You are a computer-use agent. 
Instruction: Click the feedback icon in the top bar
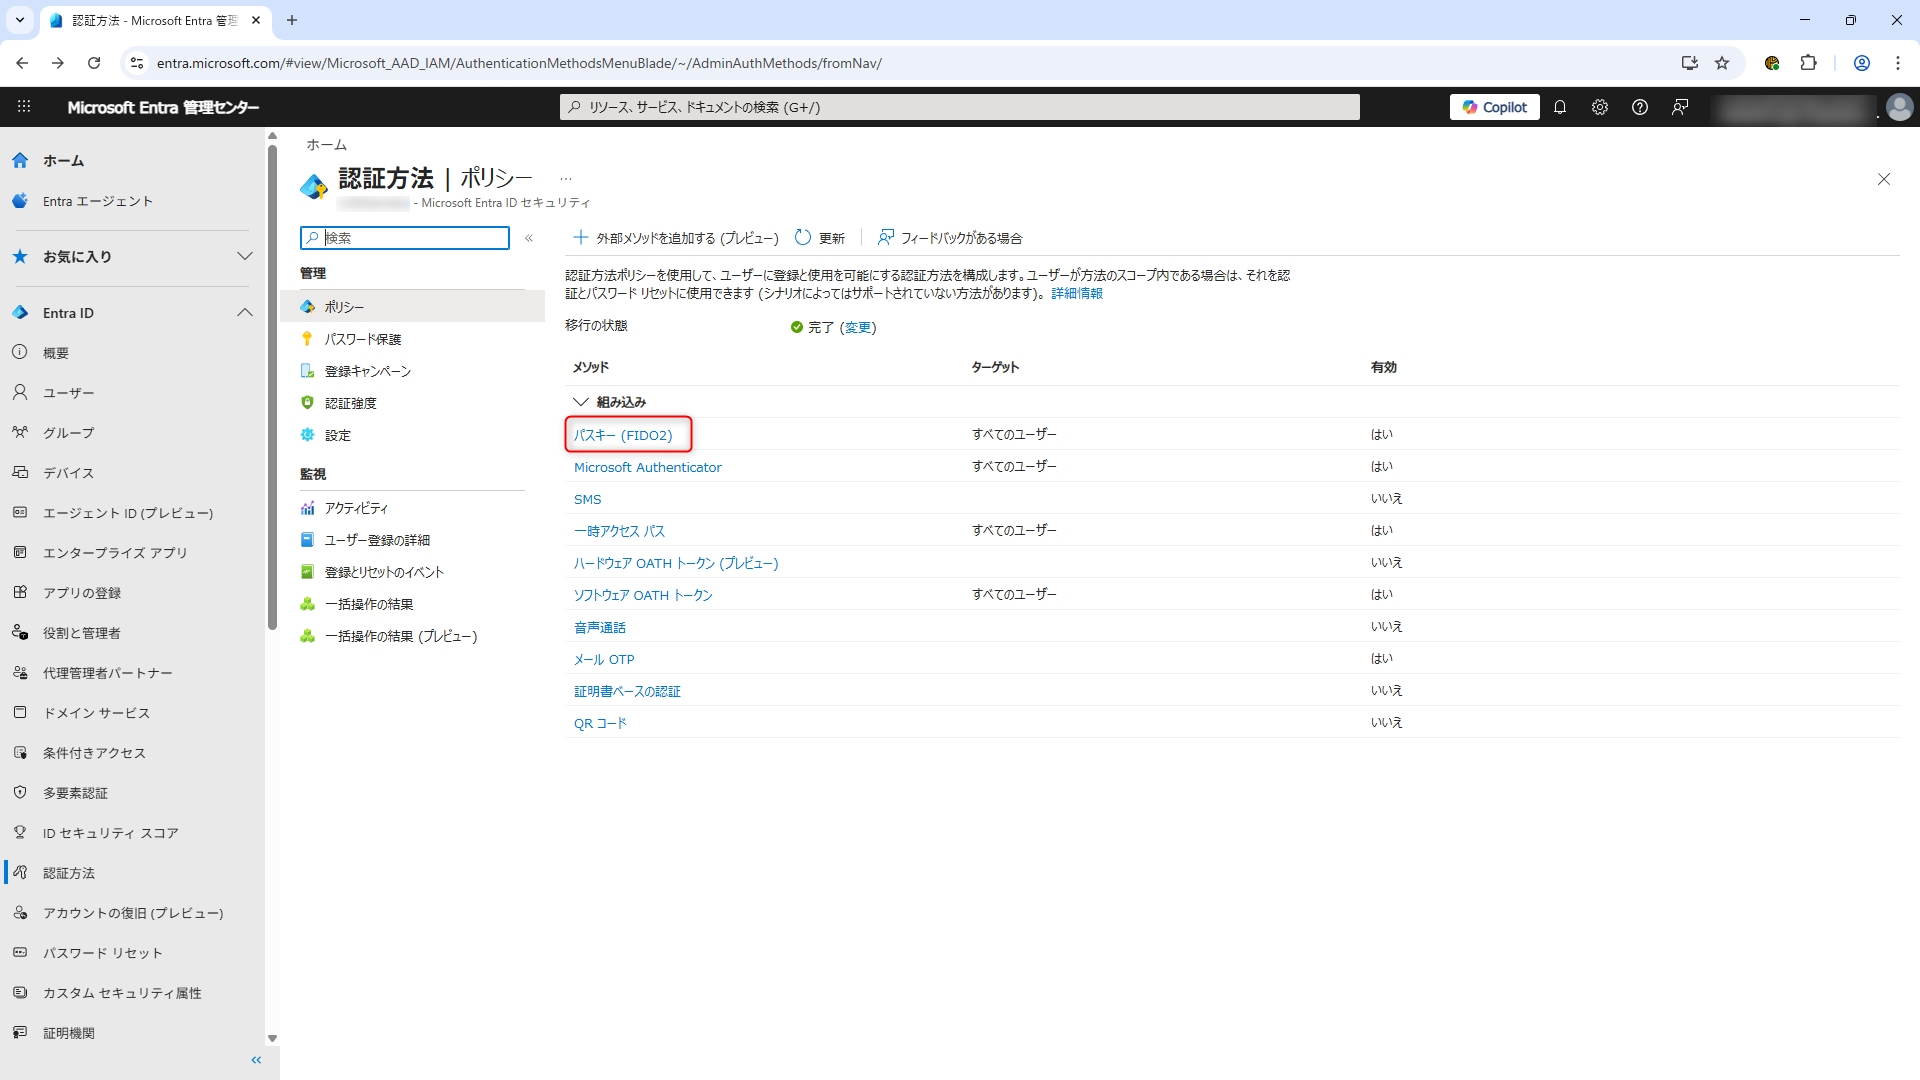[x=1680, y=107]
